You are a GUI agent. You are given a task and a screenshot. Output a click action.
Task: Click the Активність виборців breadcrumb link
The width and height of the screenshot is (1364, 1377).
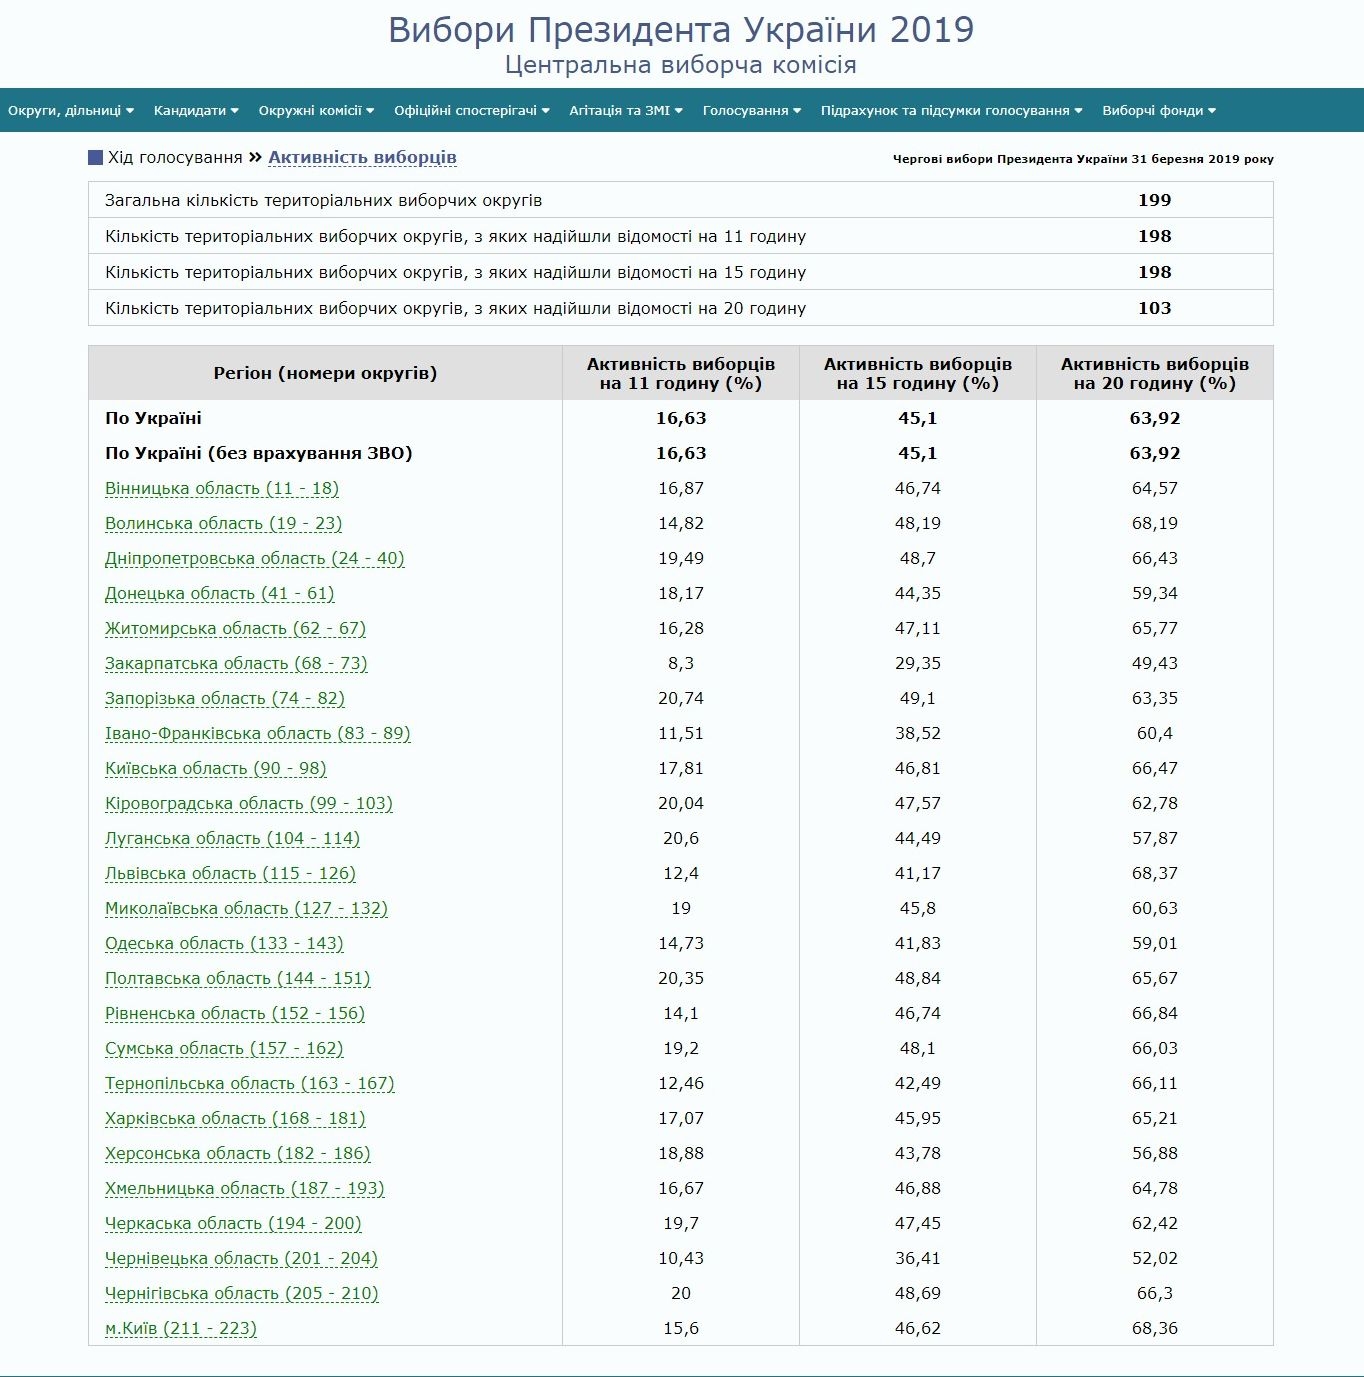click(362, 158)
